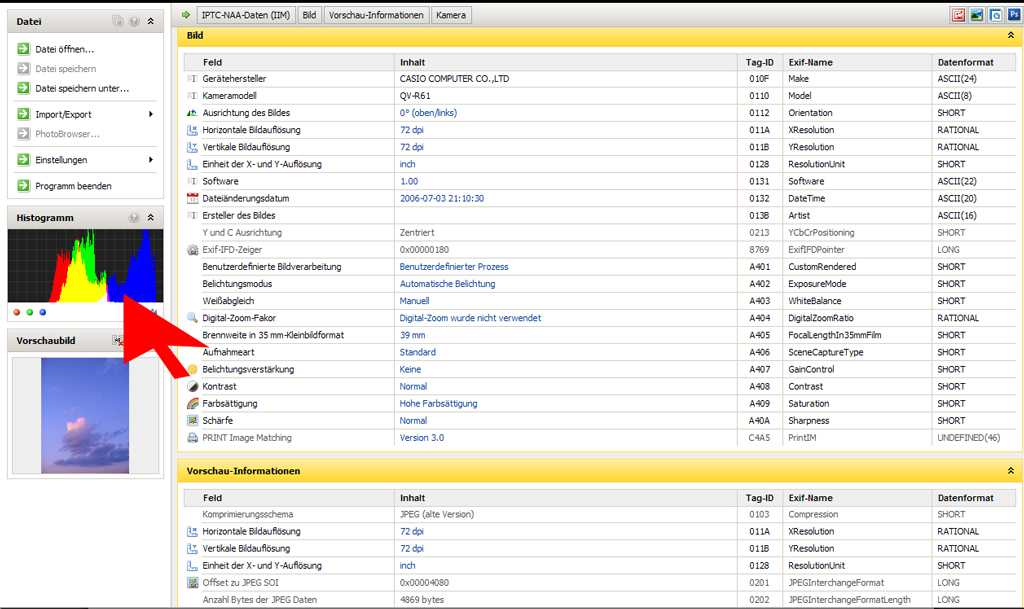Screen dimensions: 1024x609
Task: Switch to IPTC-NAA-Daten (IIM) tab
Action: click(248, 15)
